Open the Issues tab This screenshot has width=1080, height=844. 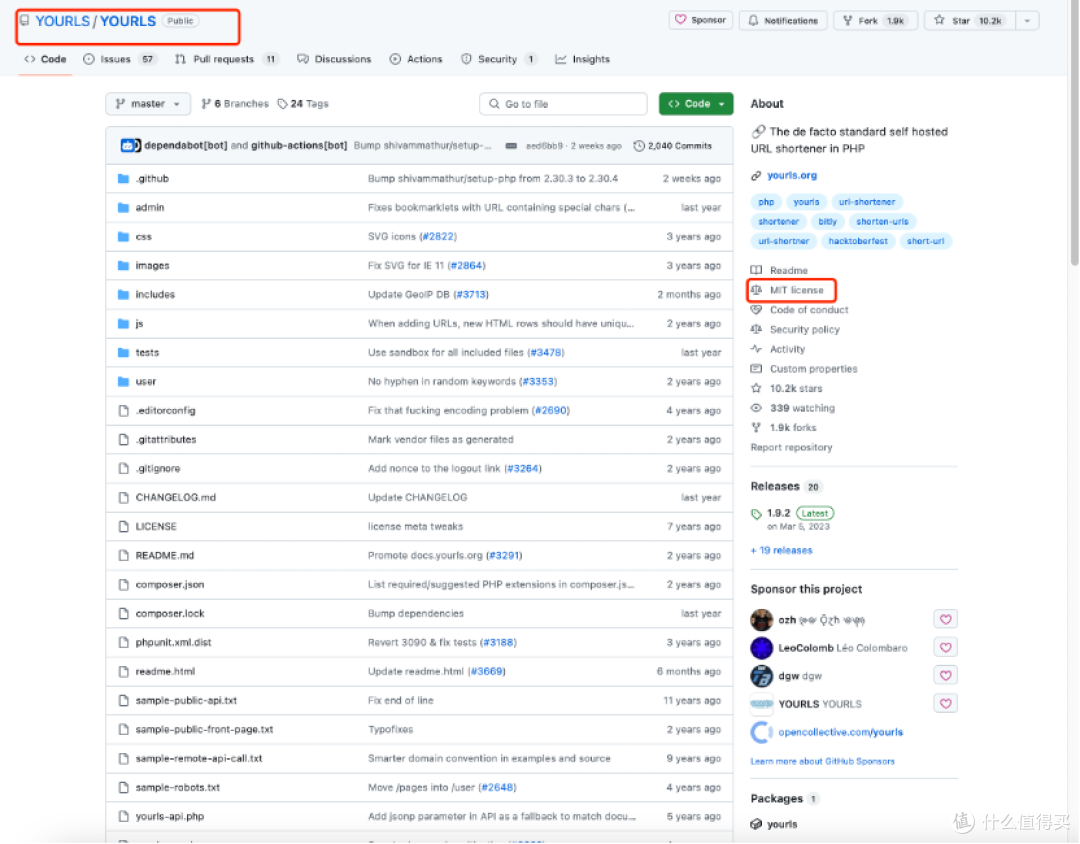[x=118, y=59]
